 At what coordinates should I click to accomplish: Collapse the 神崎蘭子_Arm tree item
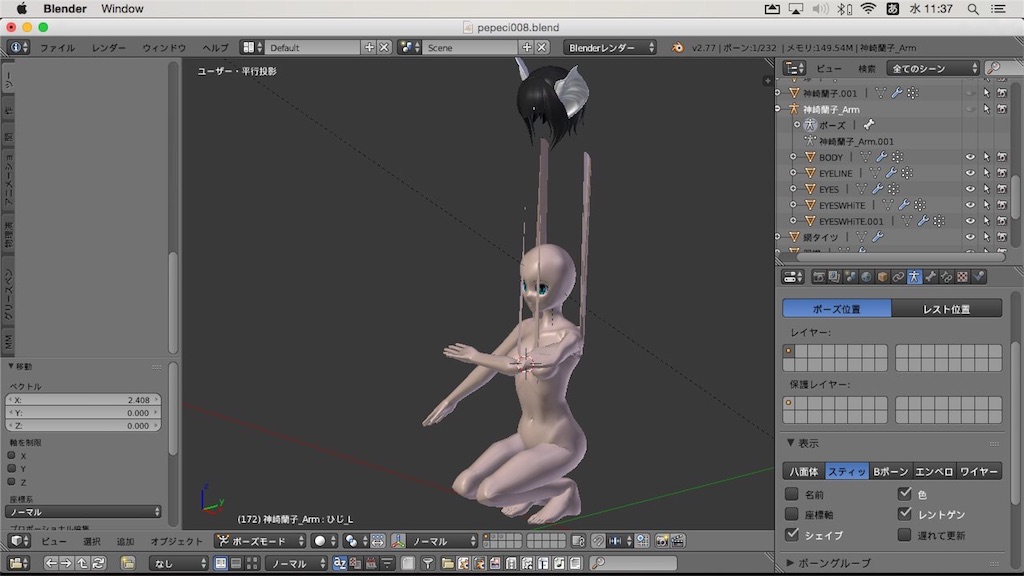click(x=778, y=109)
